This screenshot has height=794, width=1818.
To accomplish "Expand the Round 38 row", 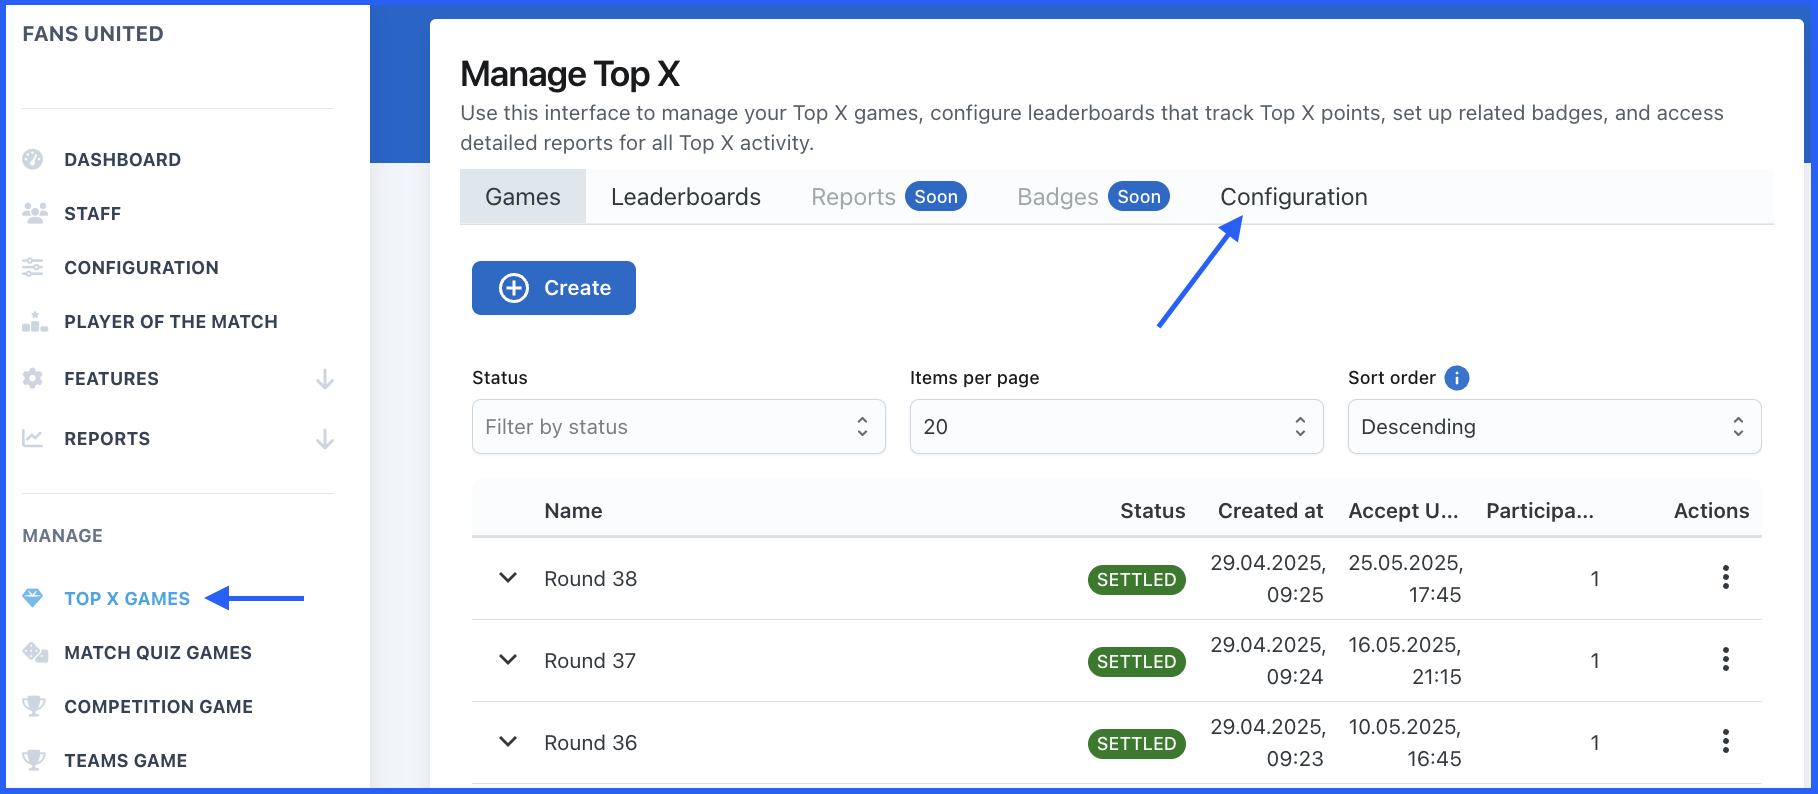I will coord(508,578).
